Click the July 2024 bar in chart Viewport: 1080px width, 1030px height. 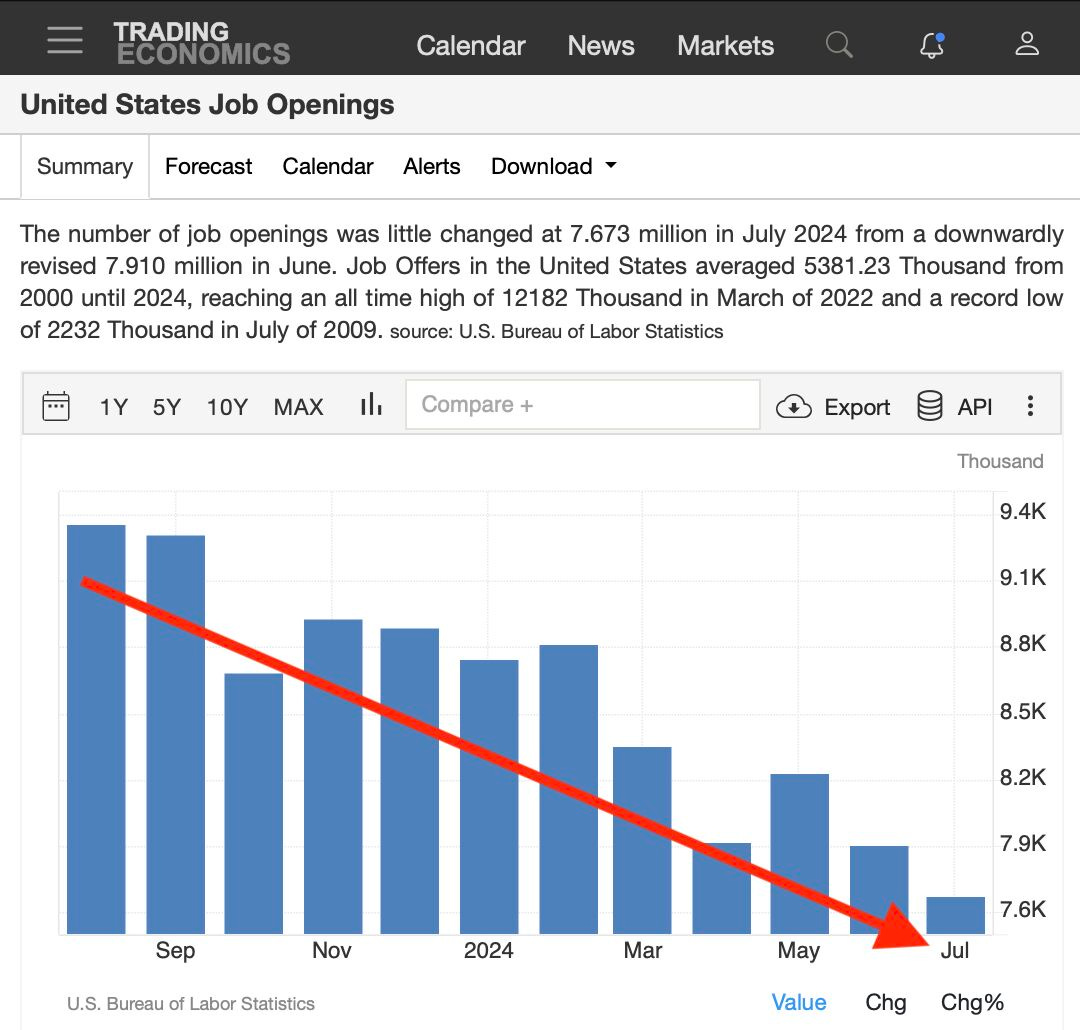tap(955, 914)
